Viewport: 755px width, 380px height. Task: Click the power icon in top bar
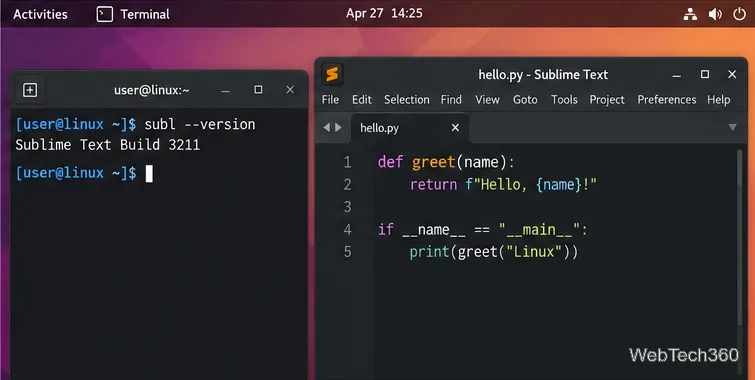(x=740, y=14)
